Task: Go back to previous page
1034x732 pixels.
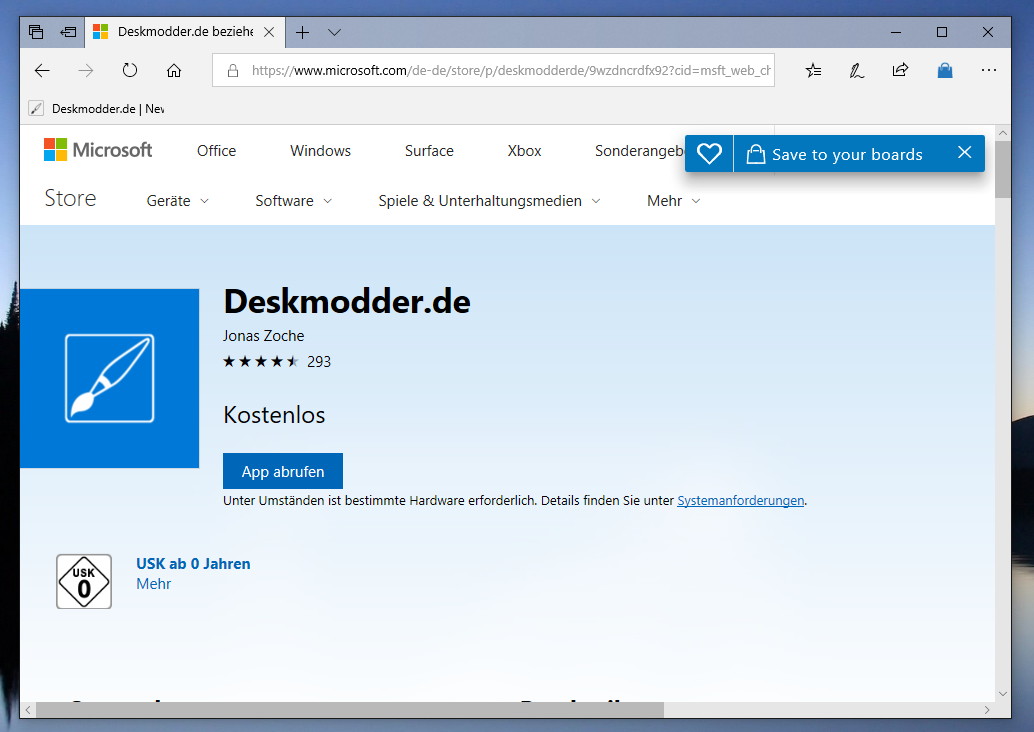Action: click(x=42, y=71)
